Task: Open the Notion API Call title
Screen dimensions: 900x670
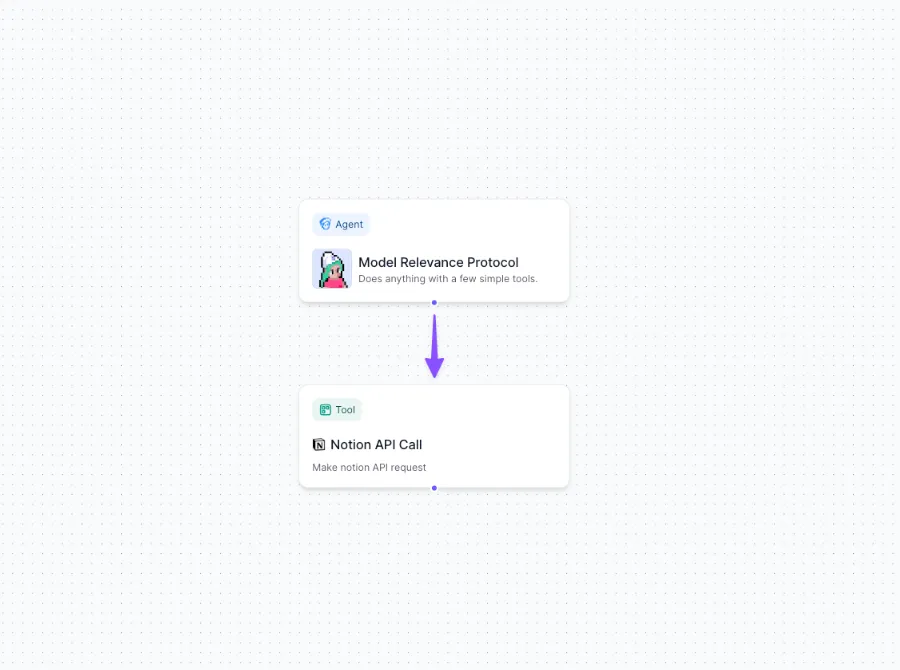Action: point(376,445)
